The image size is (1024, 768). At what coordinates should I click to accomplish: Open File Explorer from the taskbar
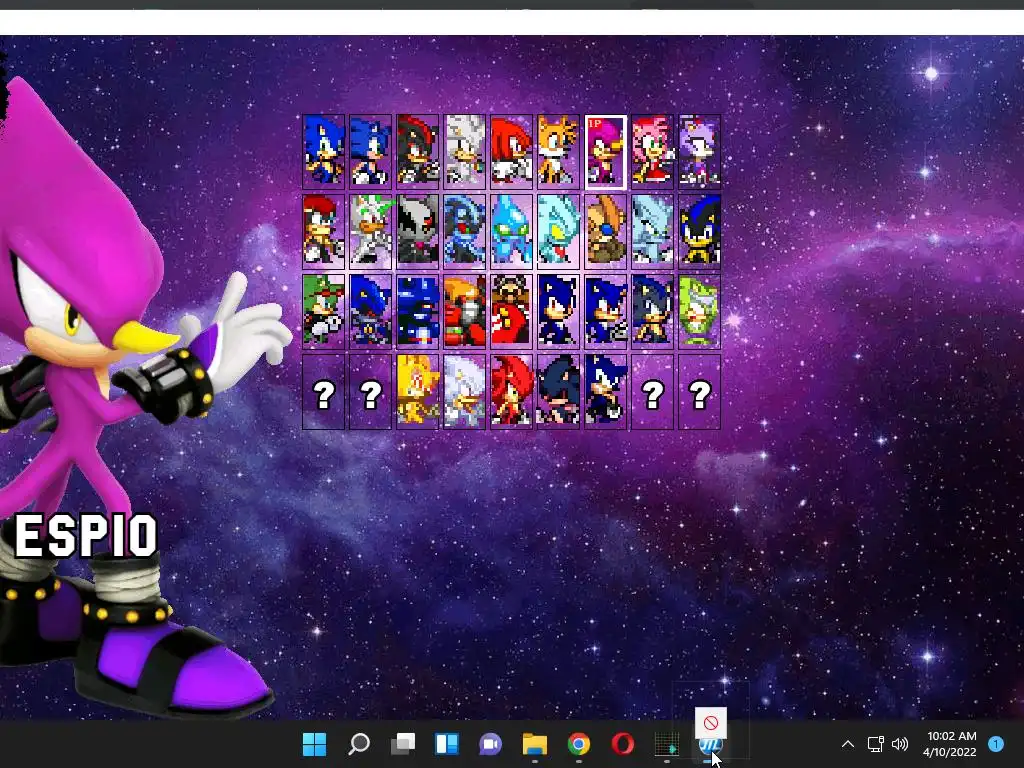pyautogui.click(x=535, y=744)
